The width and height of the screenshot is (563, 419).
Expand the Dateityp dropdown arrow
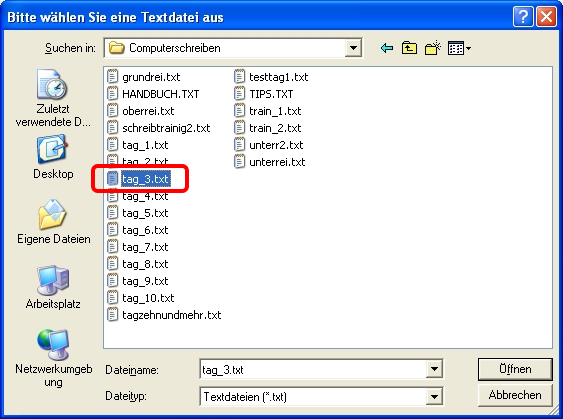pyautogui.click(x=434, y=396)
